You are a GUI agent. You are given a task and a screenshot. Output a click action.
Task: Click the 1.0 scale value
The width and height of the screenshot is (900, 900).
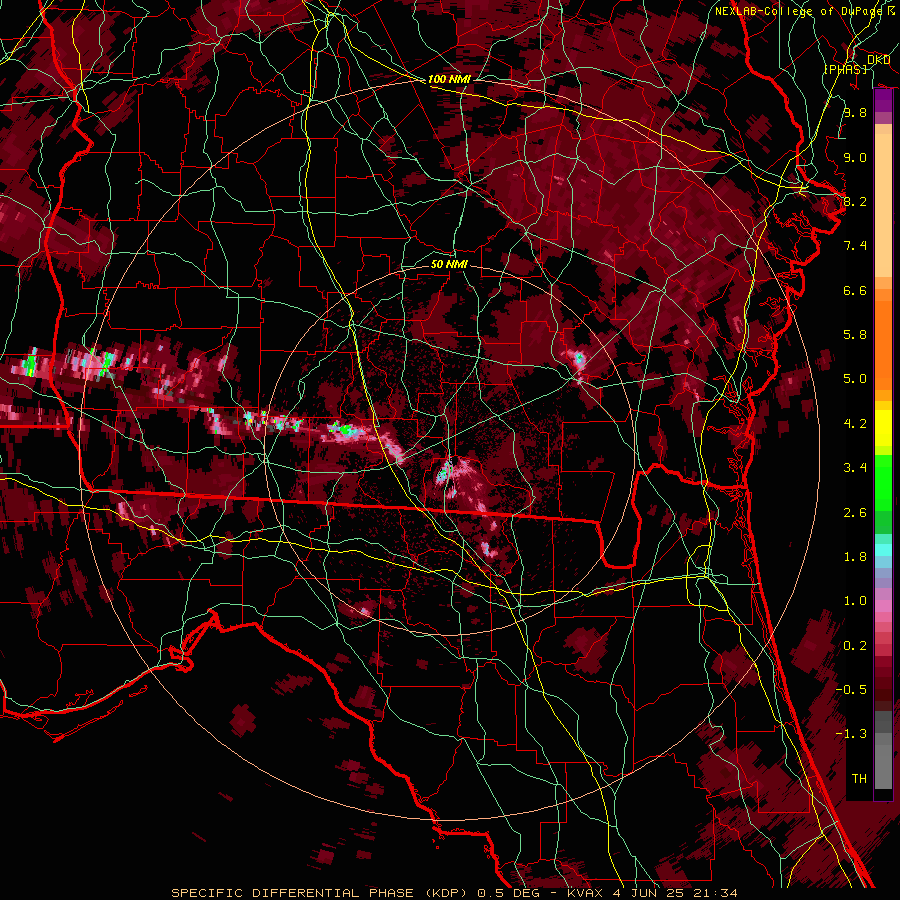tap(855, 601)
